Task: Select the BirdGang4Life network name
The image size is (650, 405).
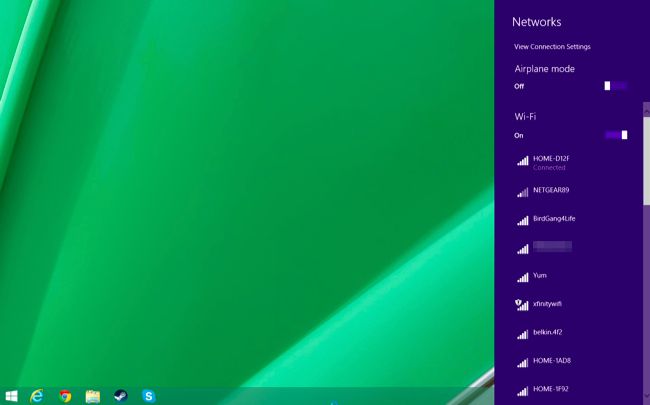Action: (x=554, y=218)
